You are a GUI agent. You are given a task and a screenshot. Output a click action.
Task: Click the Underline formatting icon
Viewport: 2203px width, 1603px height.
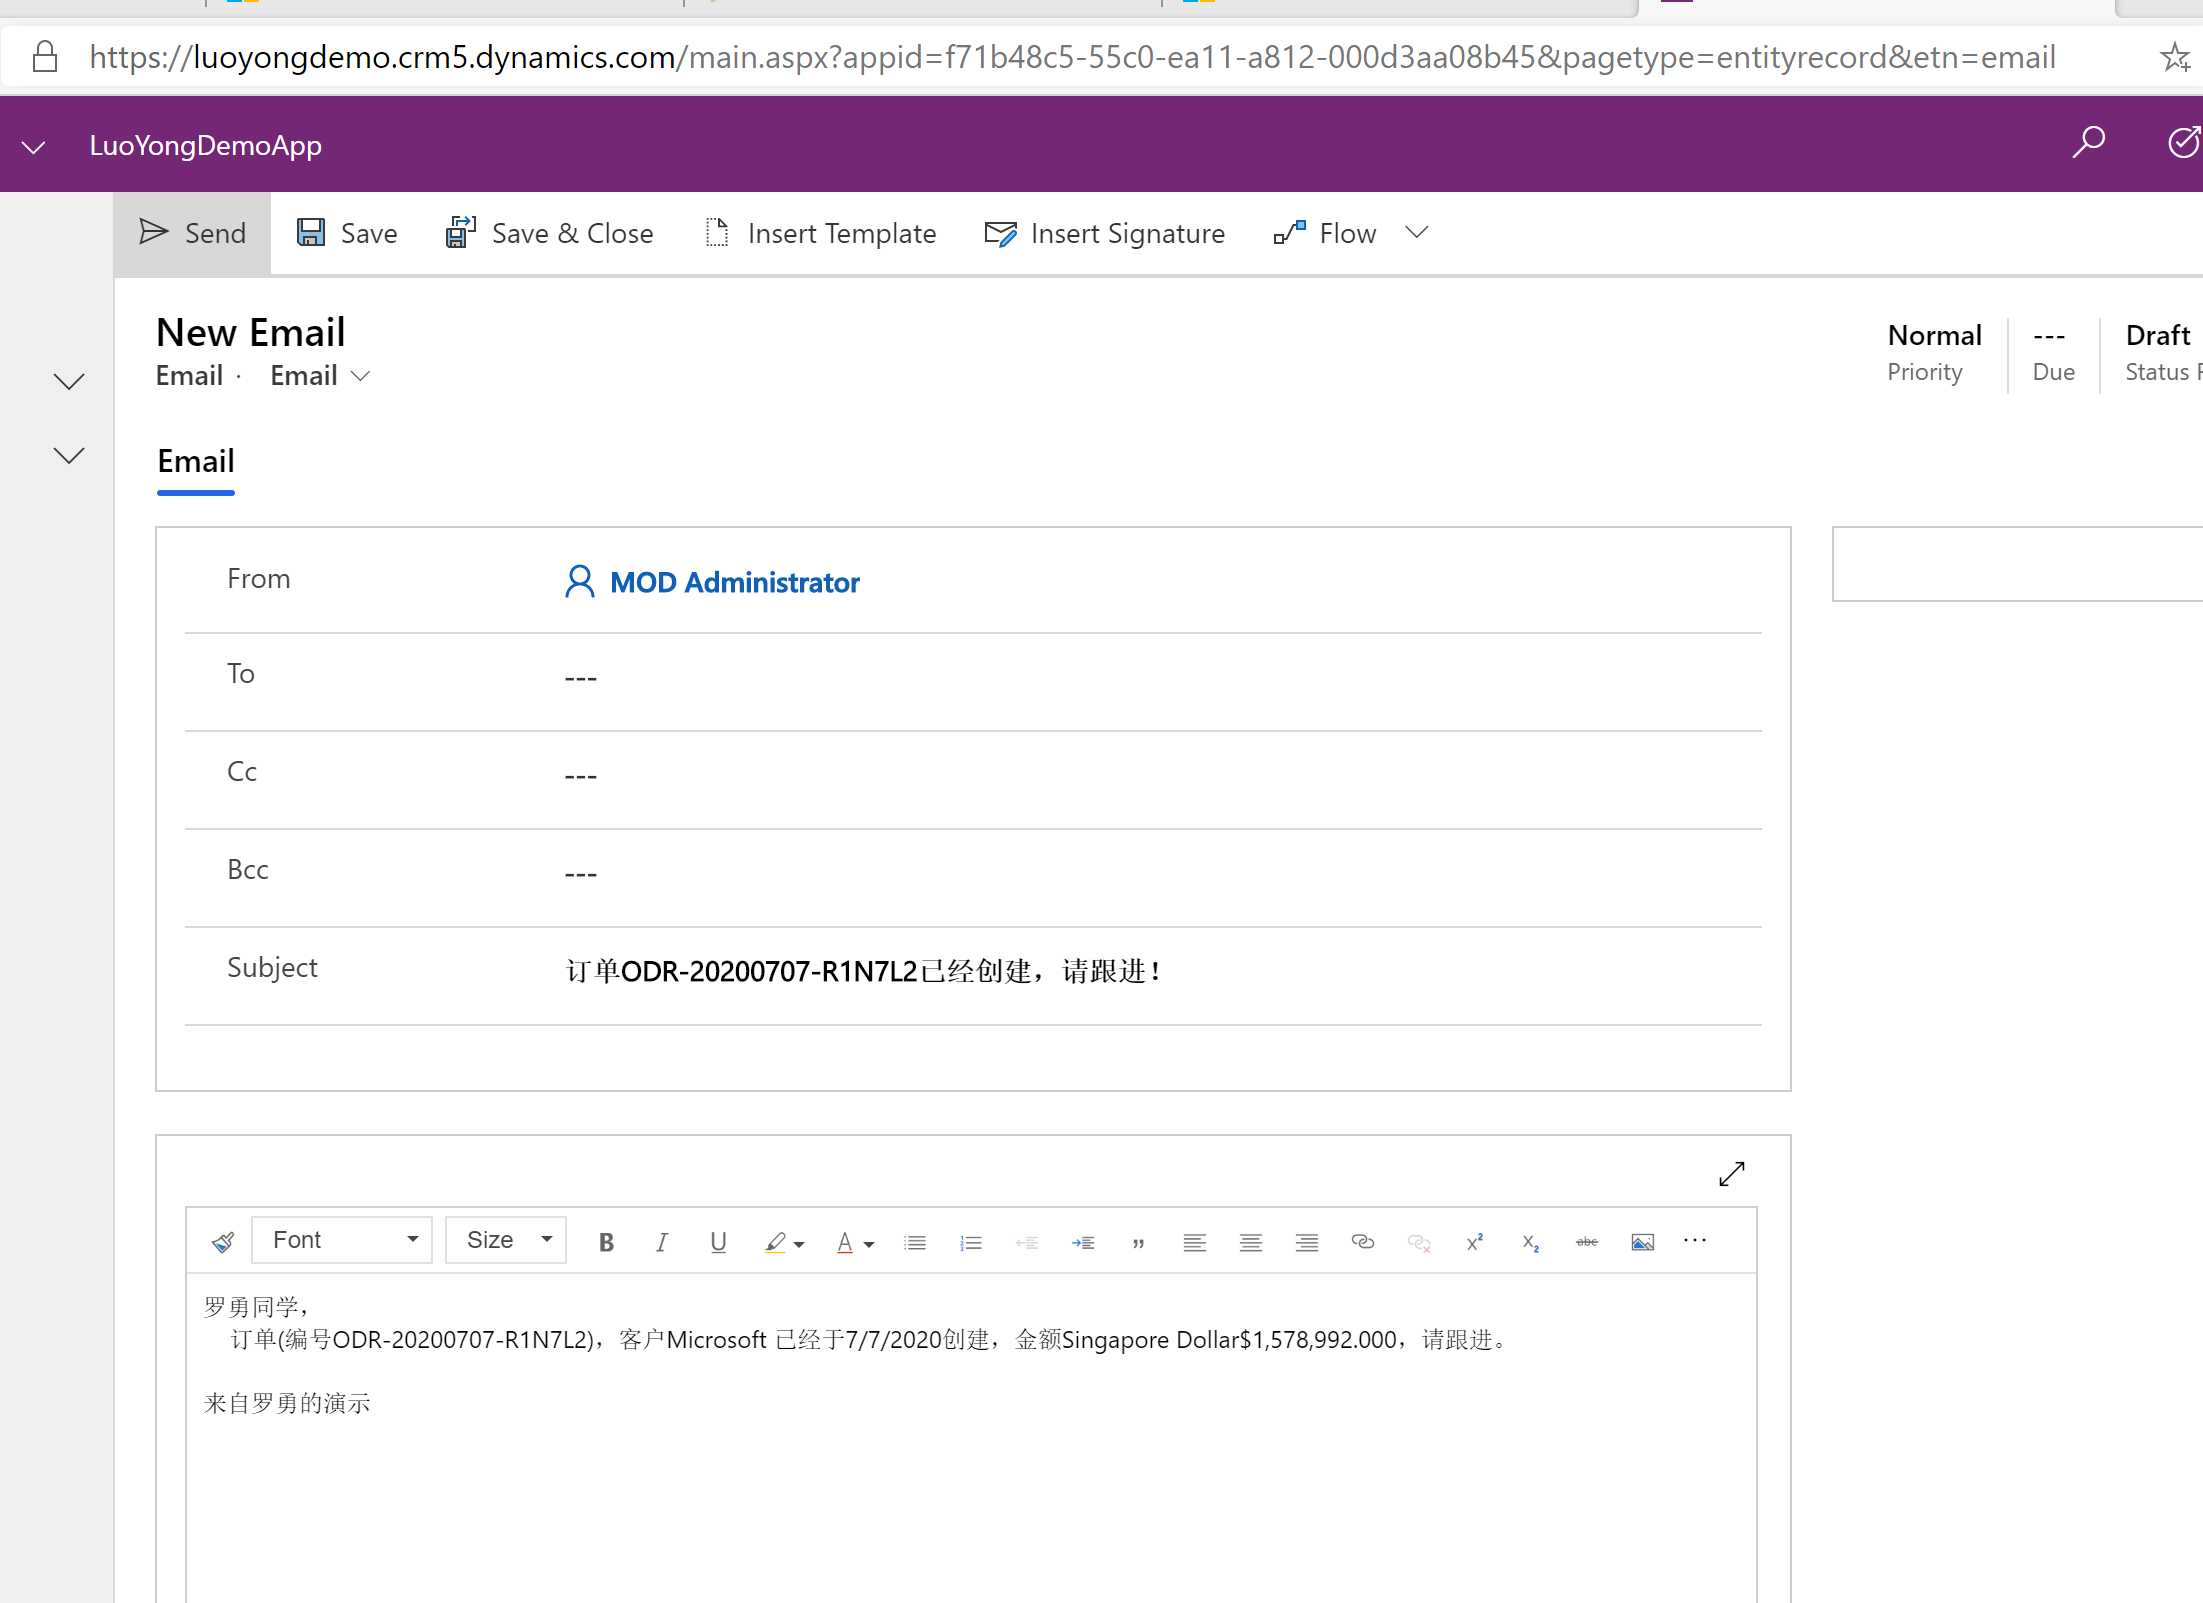pyautogui.click(x=715, y=1240)
